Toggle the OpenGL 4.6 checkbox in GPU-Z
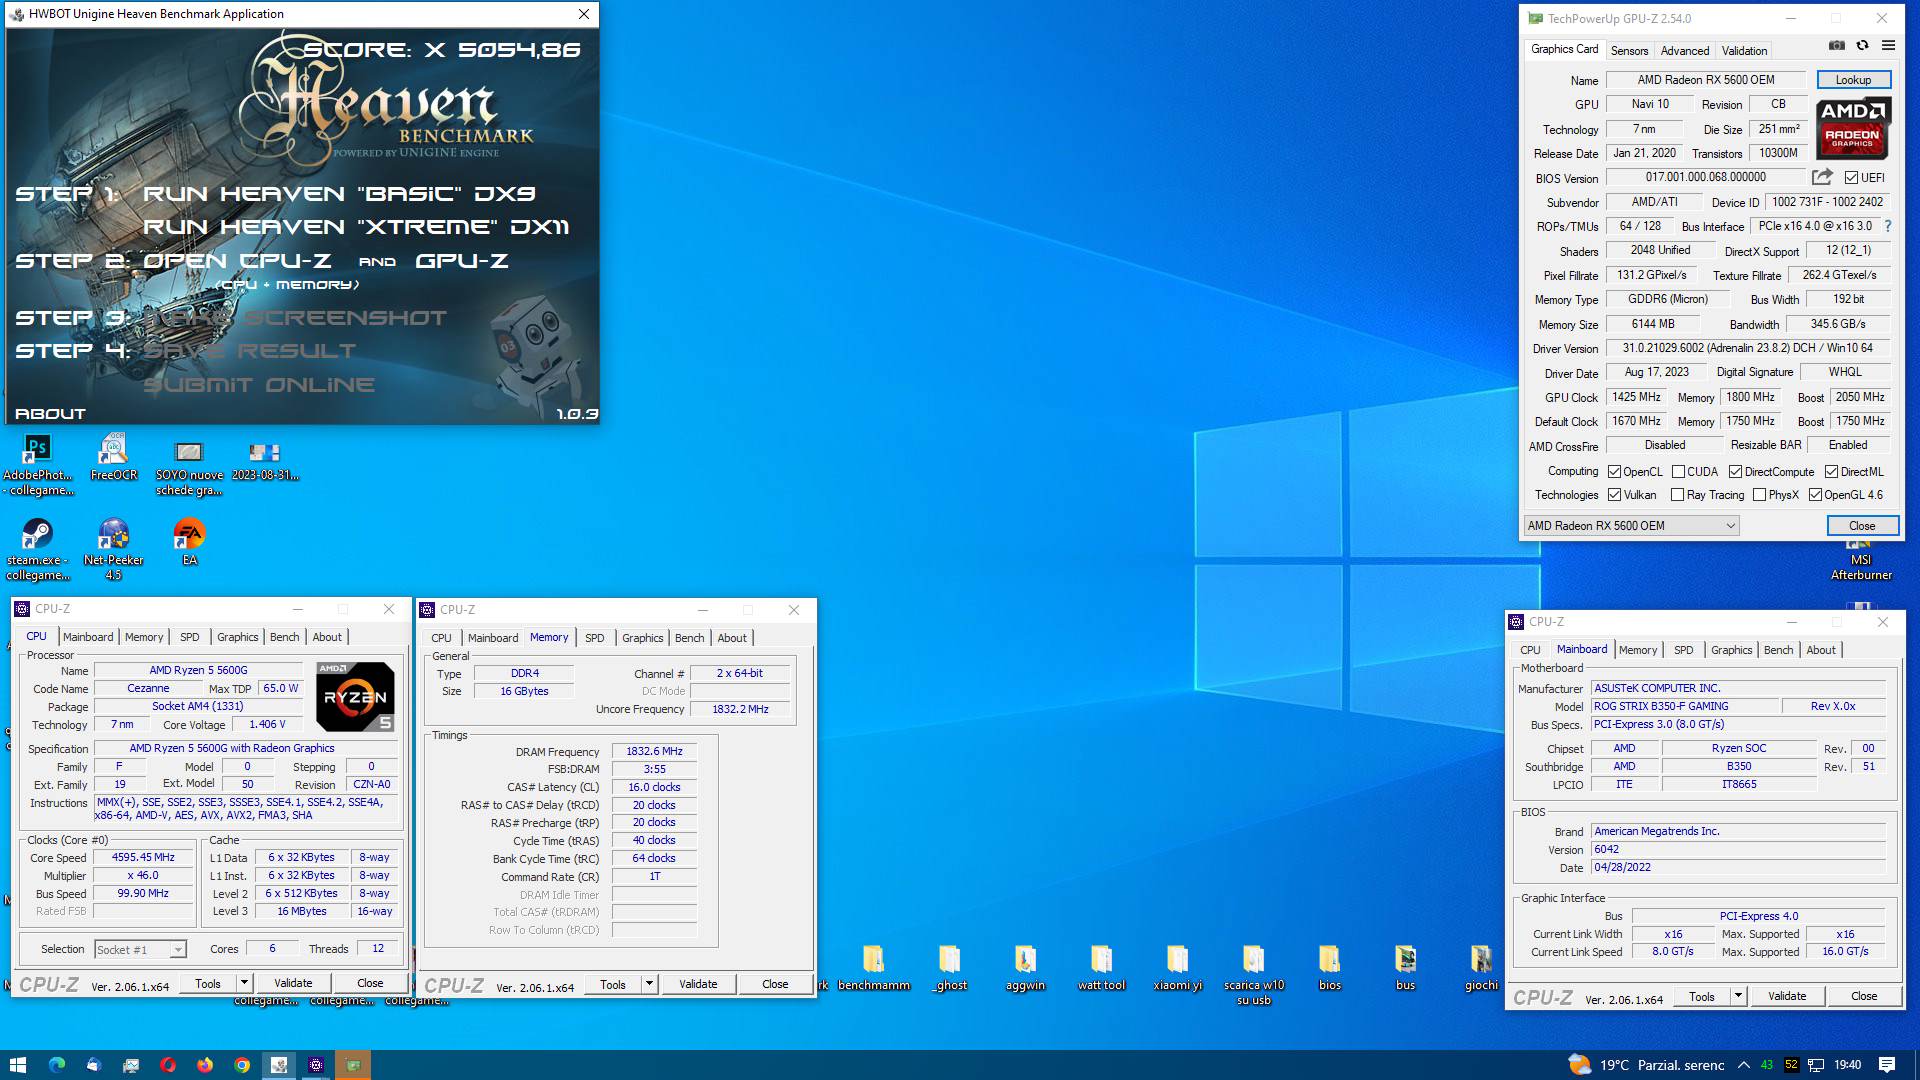Viewport: 1920px width, 1080px height. point(1815,495)
